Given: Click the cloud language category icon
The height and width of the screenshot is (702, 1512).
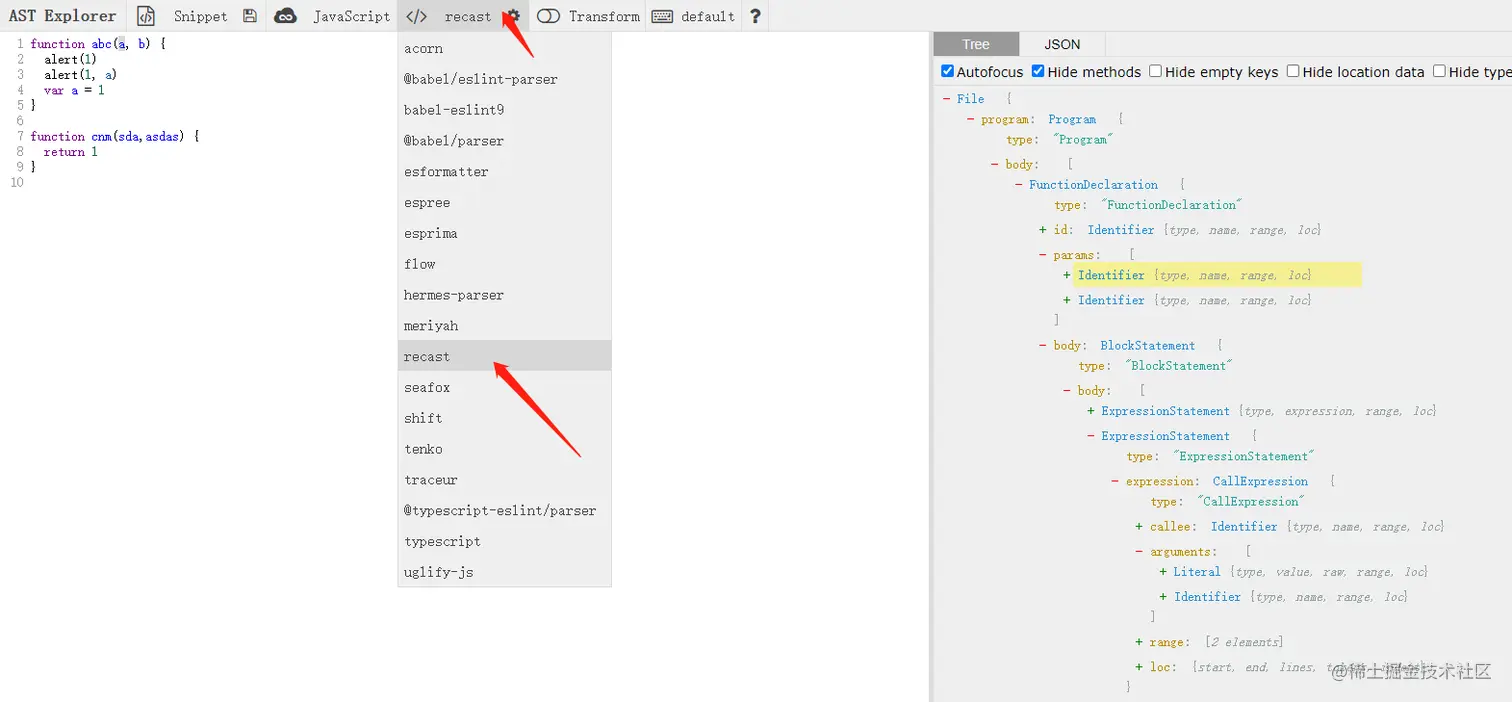Looking at the screenshot, I should (x=285, y=16).
